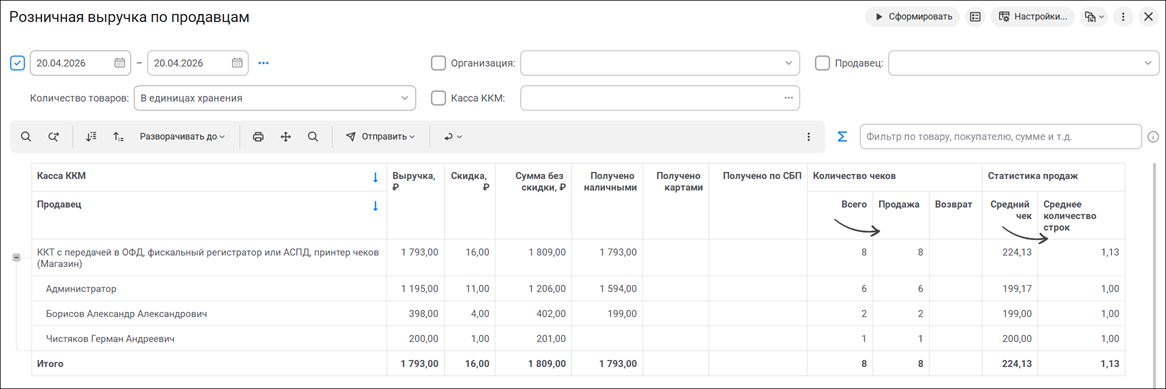The height and width of the screenshot is (389, 1166).
Task: Enable the Организация filter checkbox
Action: coord(439,63)
